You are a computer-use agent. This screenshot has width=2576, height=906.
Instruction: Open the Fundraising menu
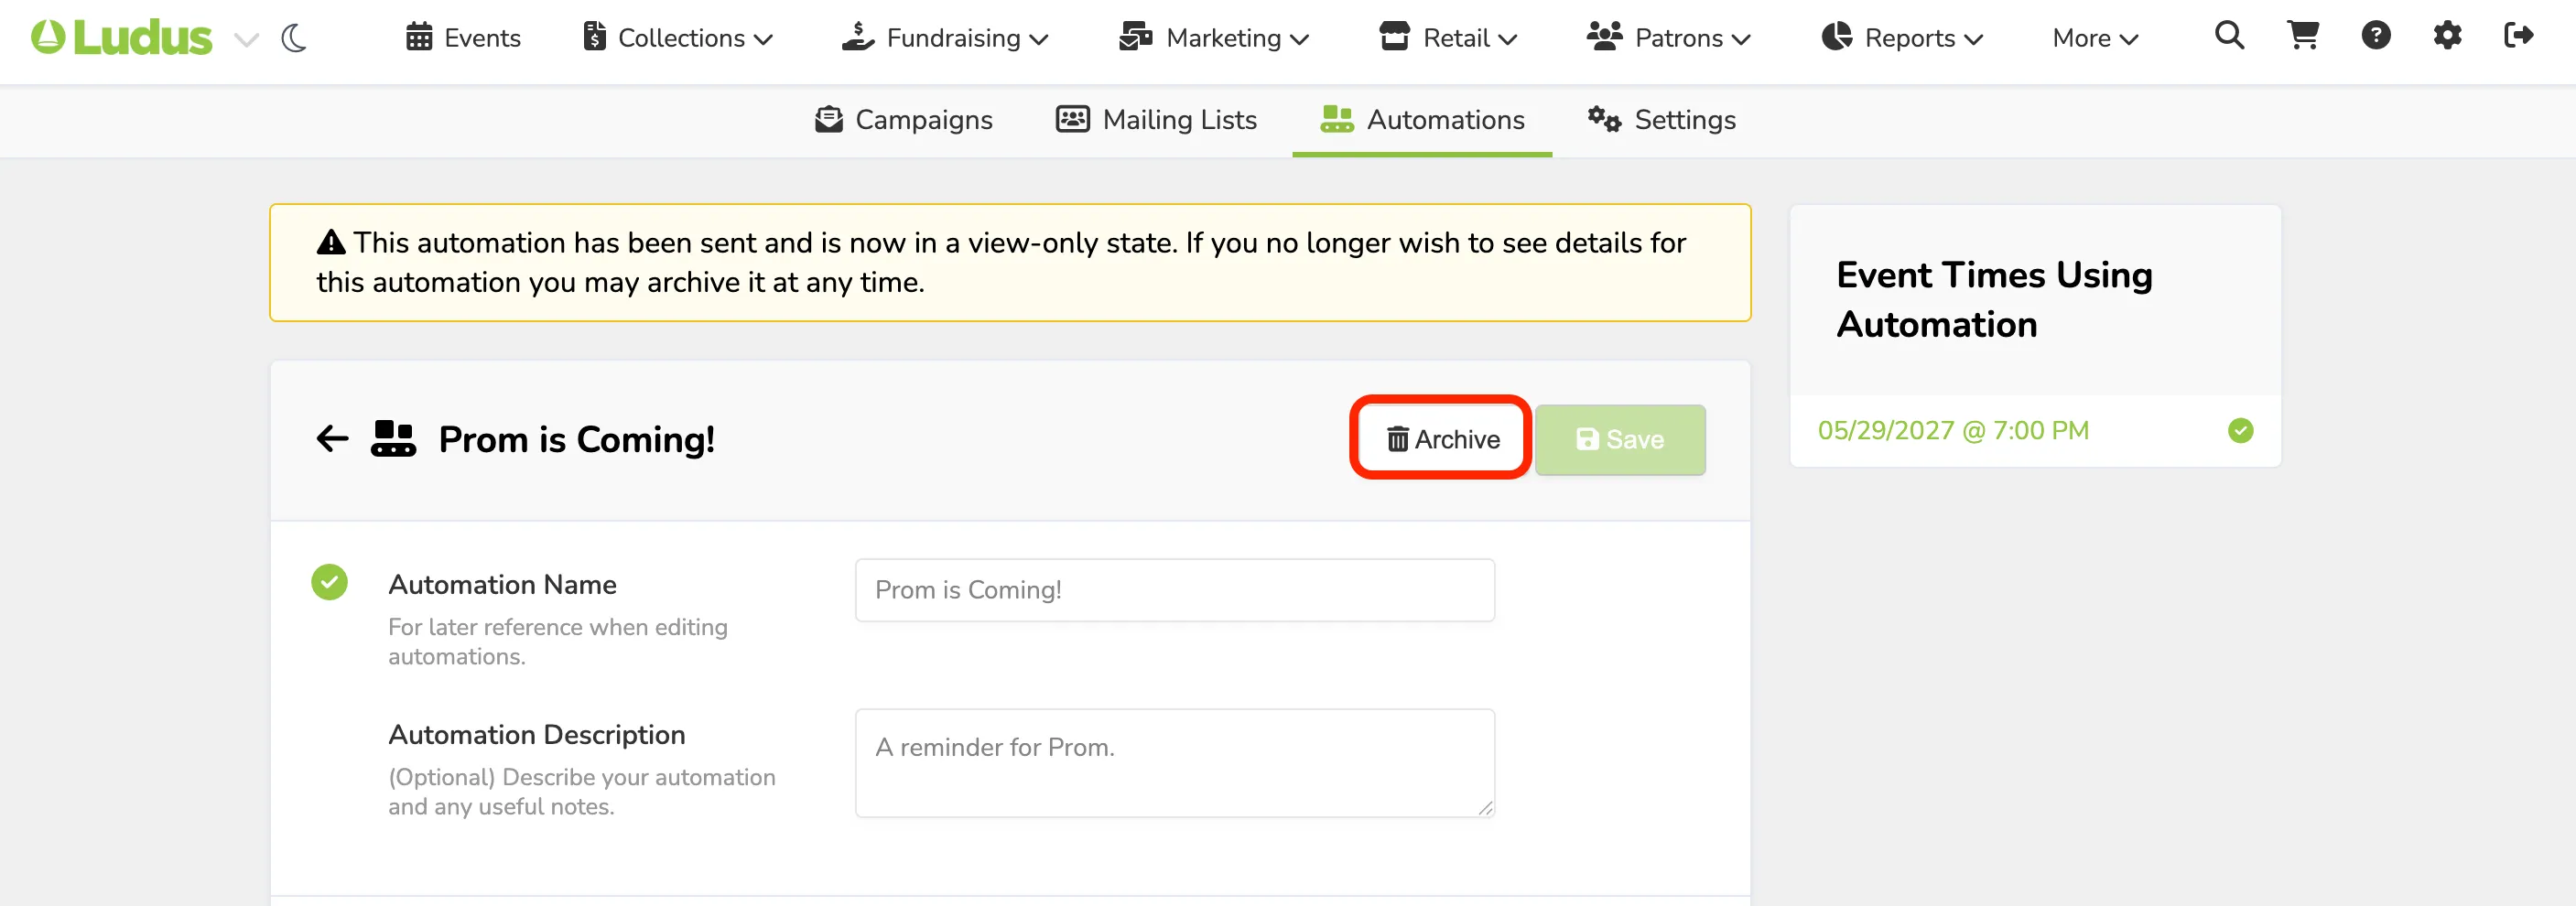click(945, 38)
